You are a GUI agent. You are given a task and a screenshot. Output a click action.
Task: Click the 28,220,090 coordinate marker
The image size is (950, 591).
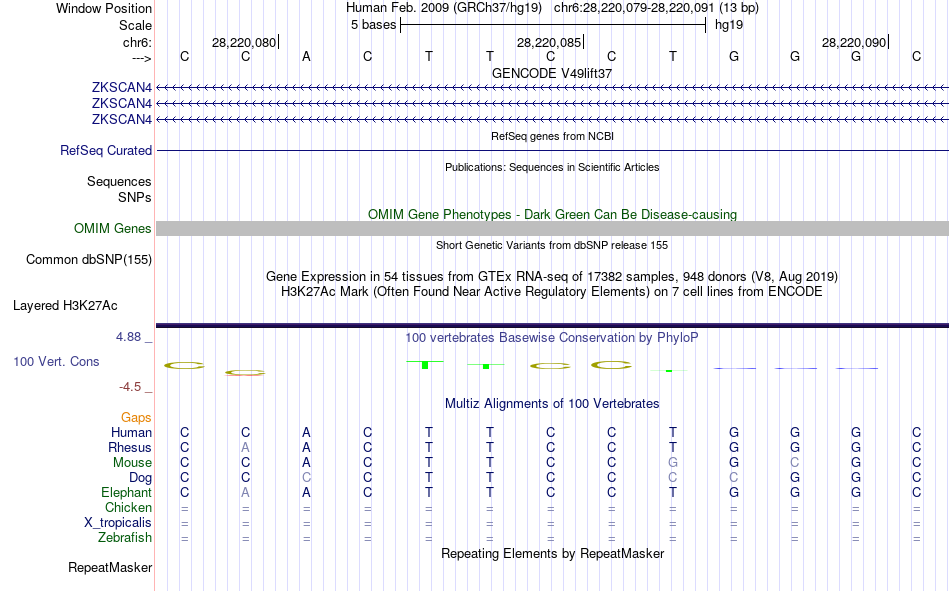pos(854,42)
